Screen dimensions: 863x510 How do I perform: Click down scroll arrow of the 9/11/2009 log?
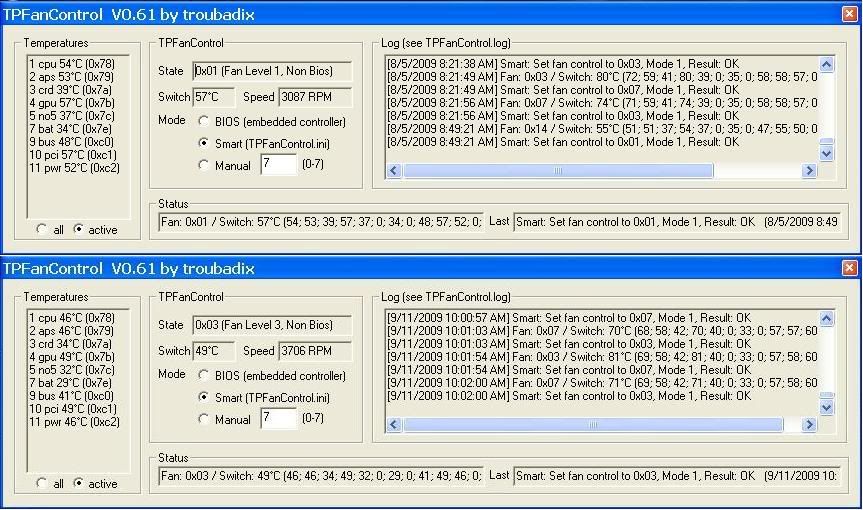[x=826, y=407]
